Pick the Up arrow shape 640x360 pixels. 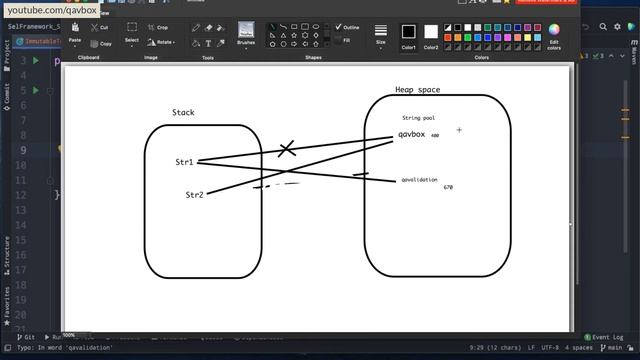pos(316,44)
